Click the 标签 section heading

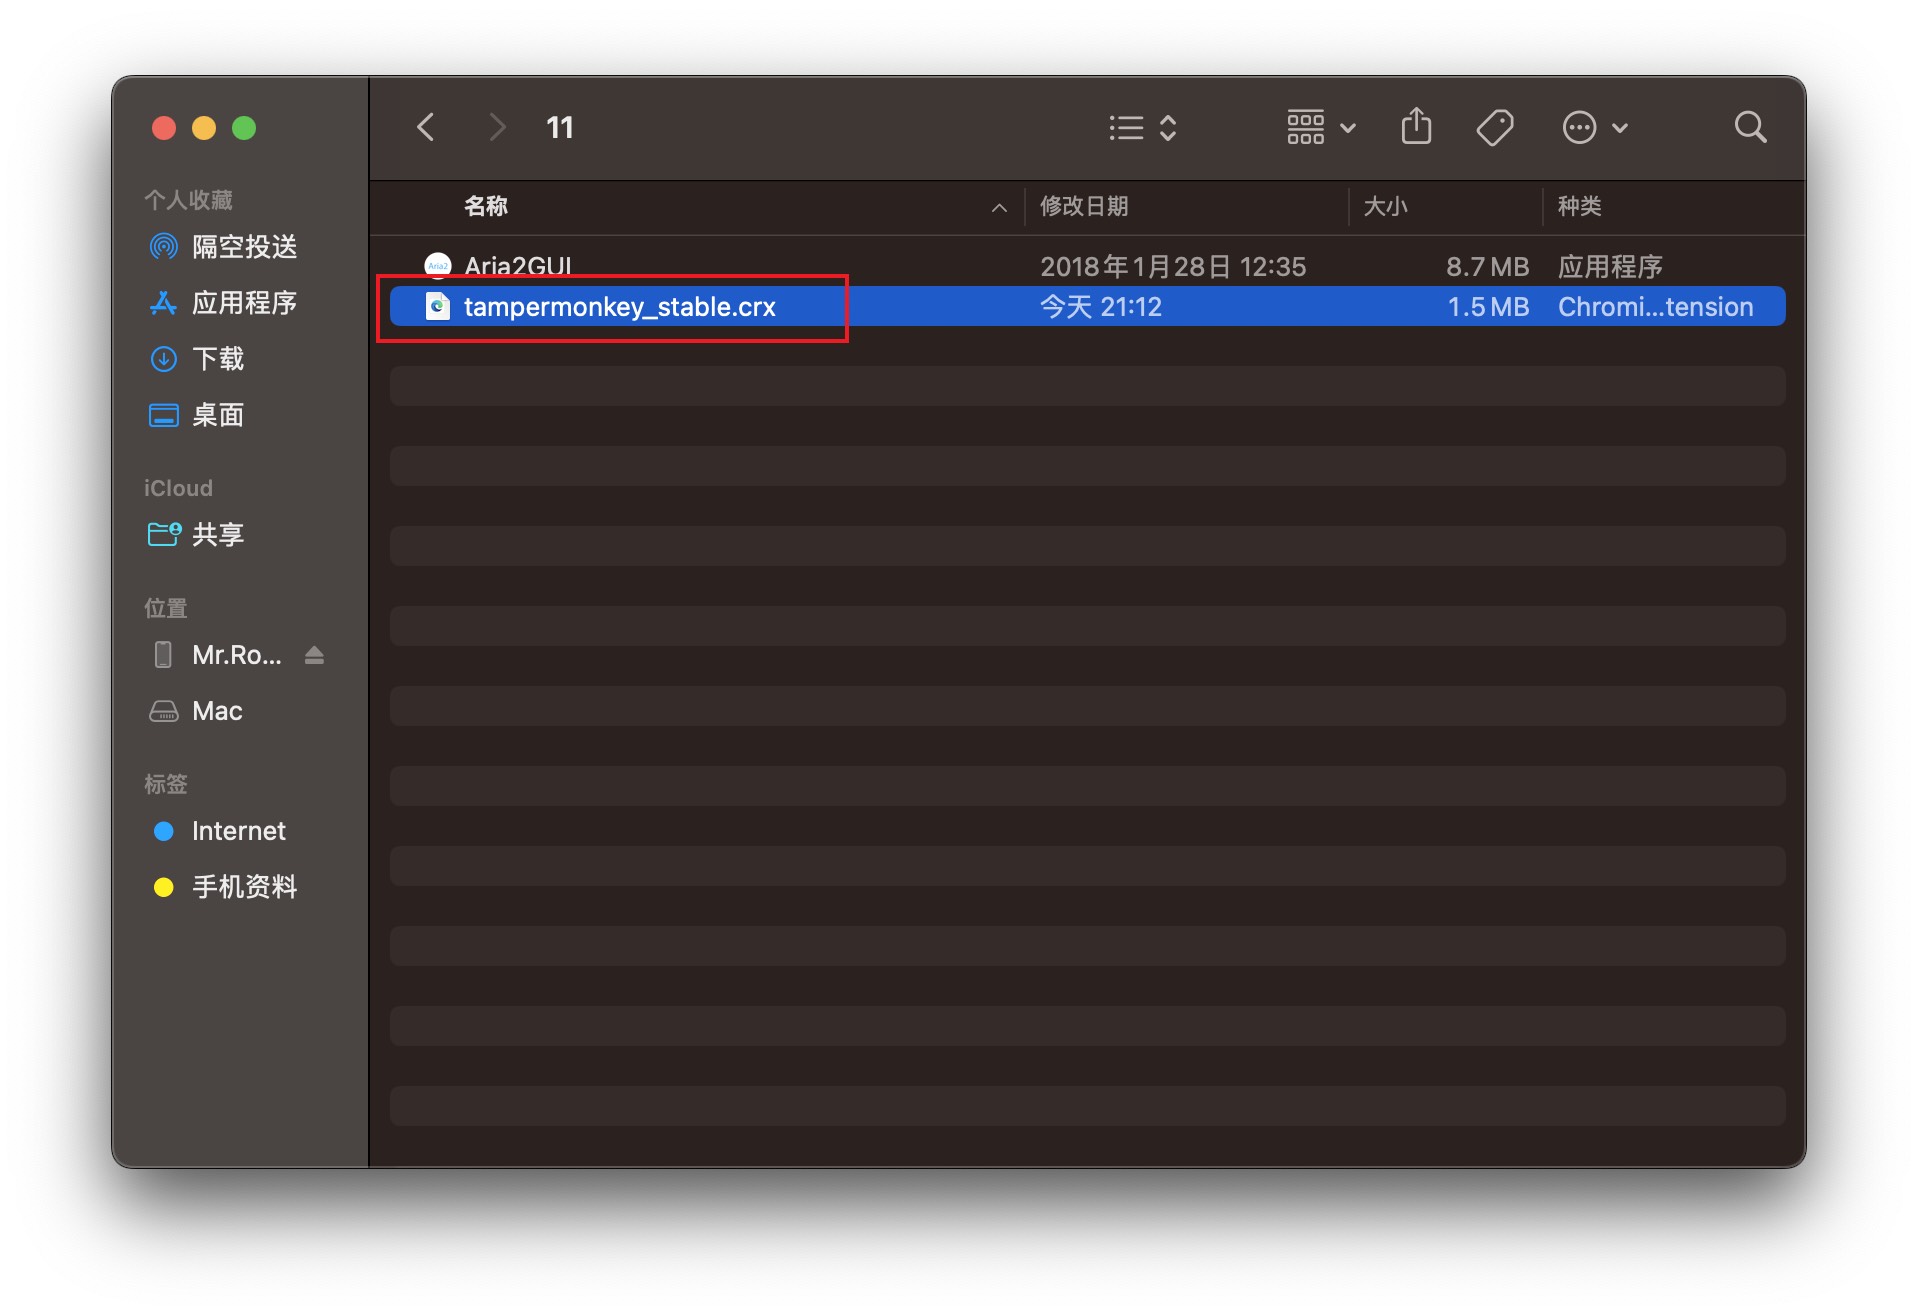pos(166,784)
